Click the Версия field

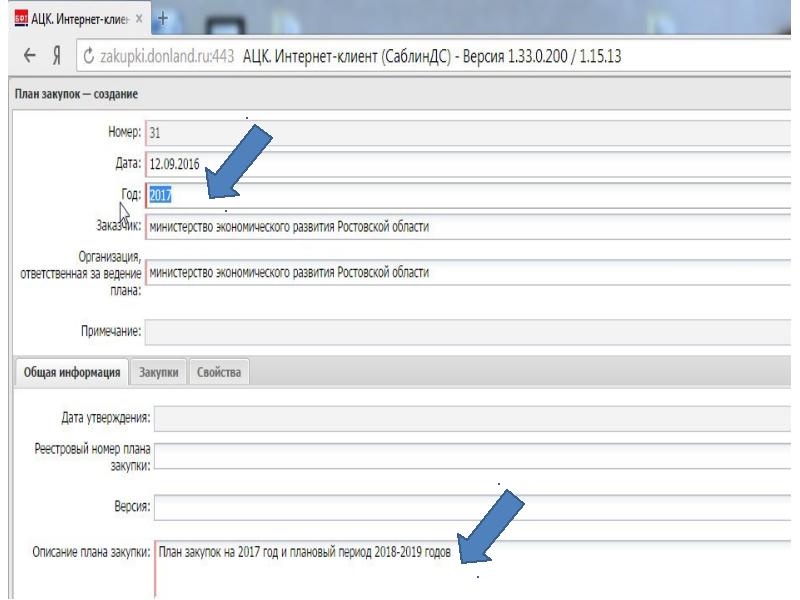pyautogui.click(x=472, y=507)
